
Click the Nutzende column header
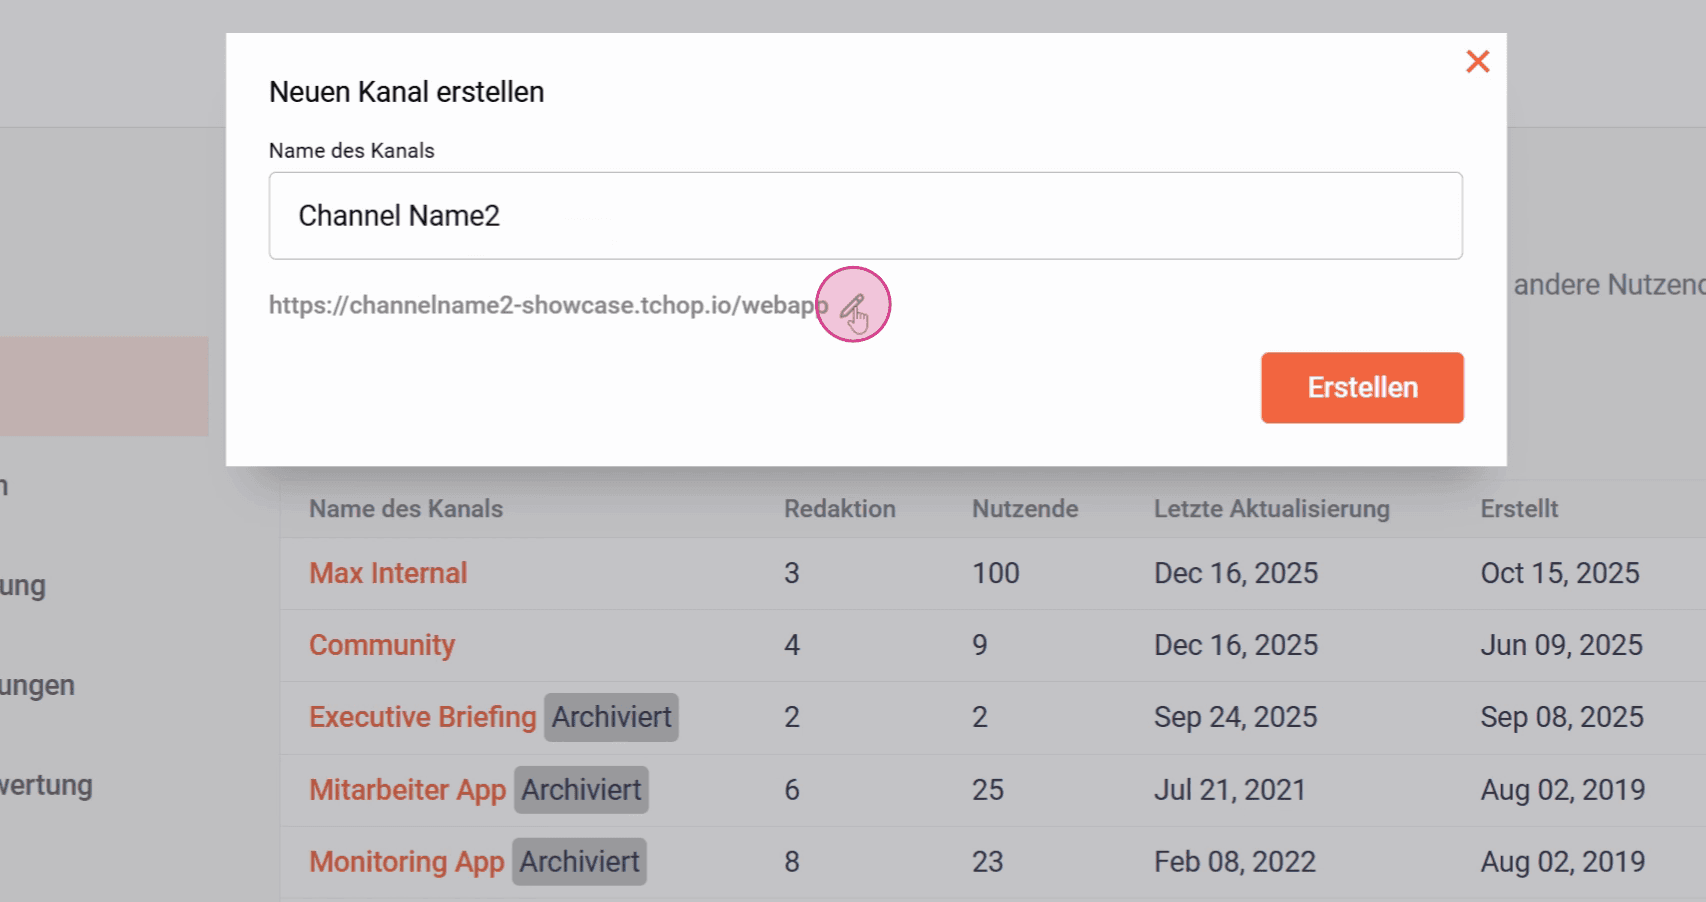click(1025, 509)
